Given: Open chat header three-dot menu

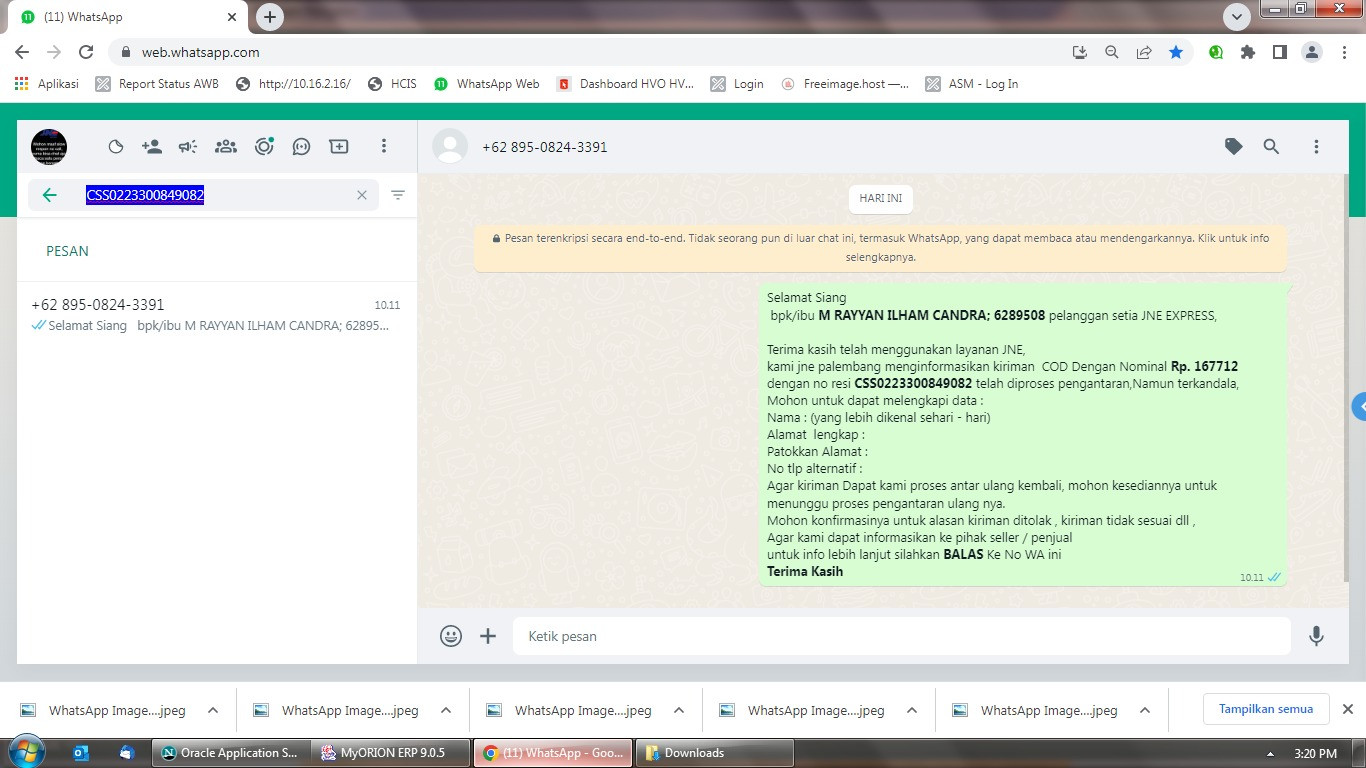Looking at the screenshot, I should click(1316, 147).
